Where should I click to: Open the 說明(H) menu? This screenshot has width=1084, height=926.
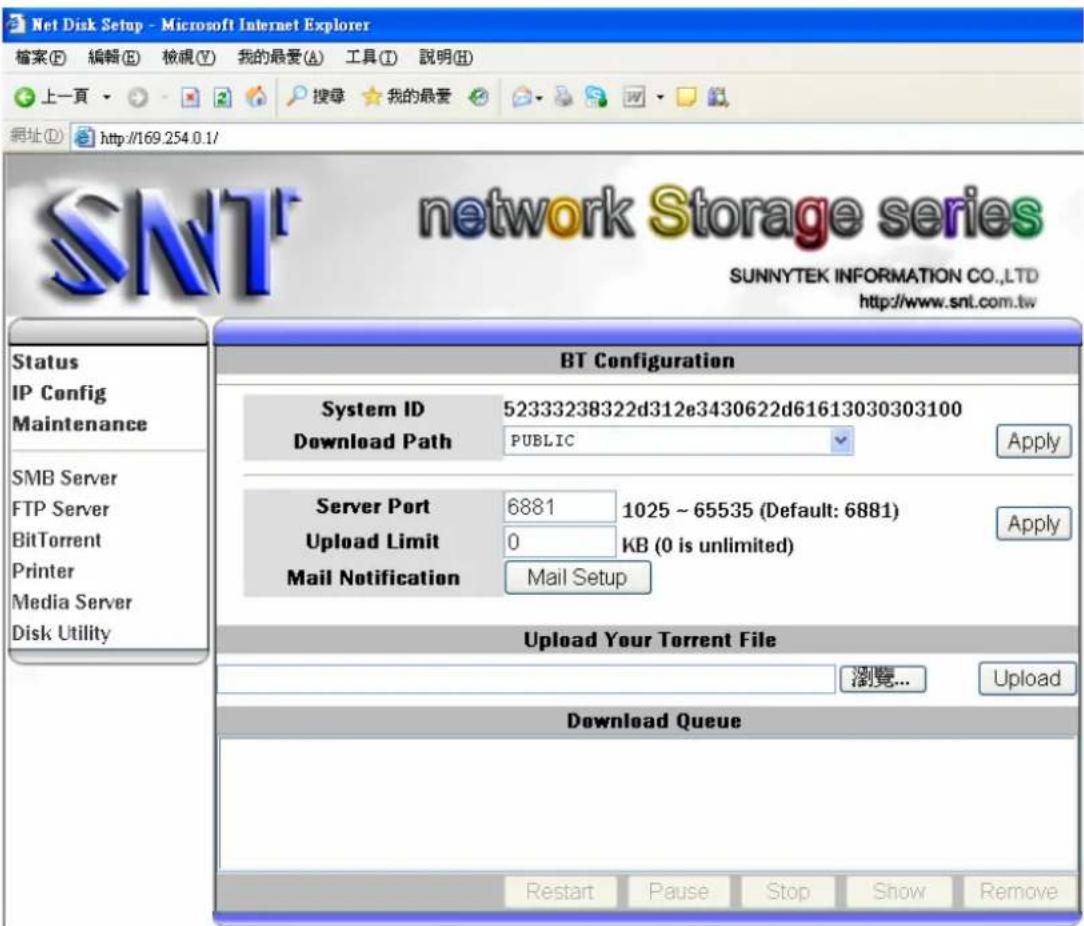446,57
